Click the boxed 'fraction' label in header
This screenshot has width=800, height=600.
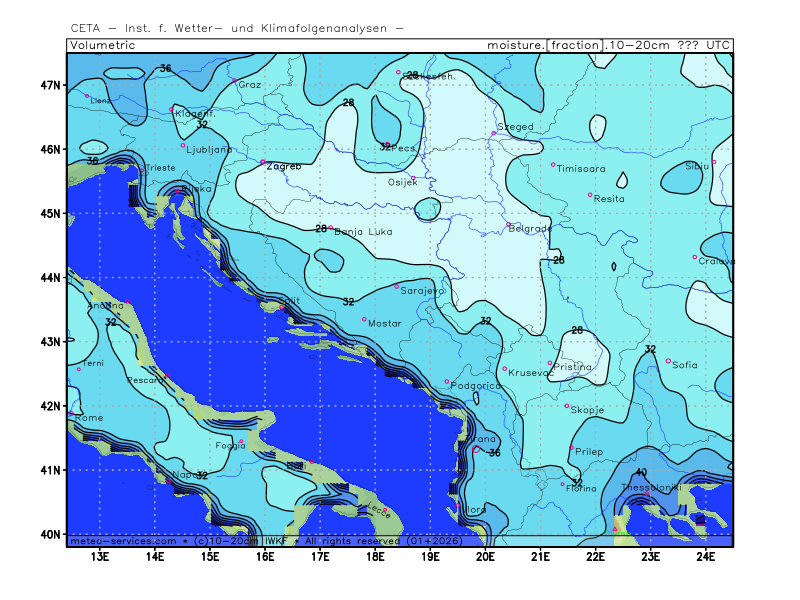[x=575, y=45]
